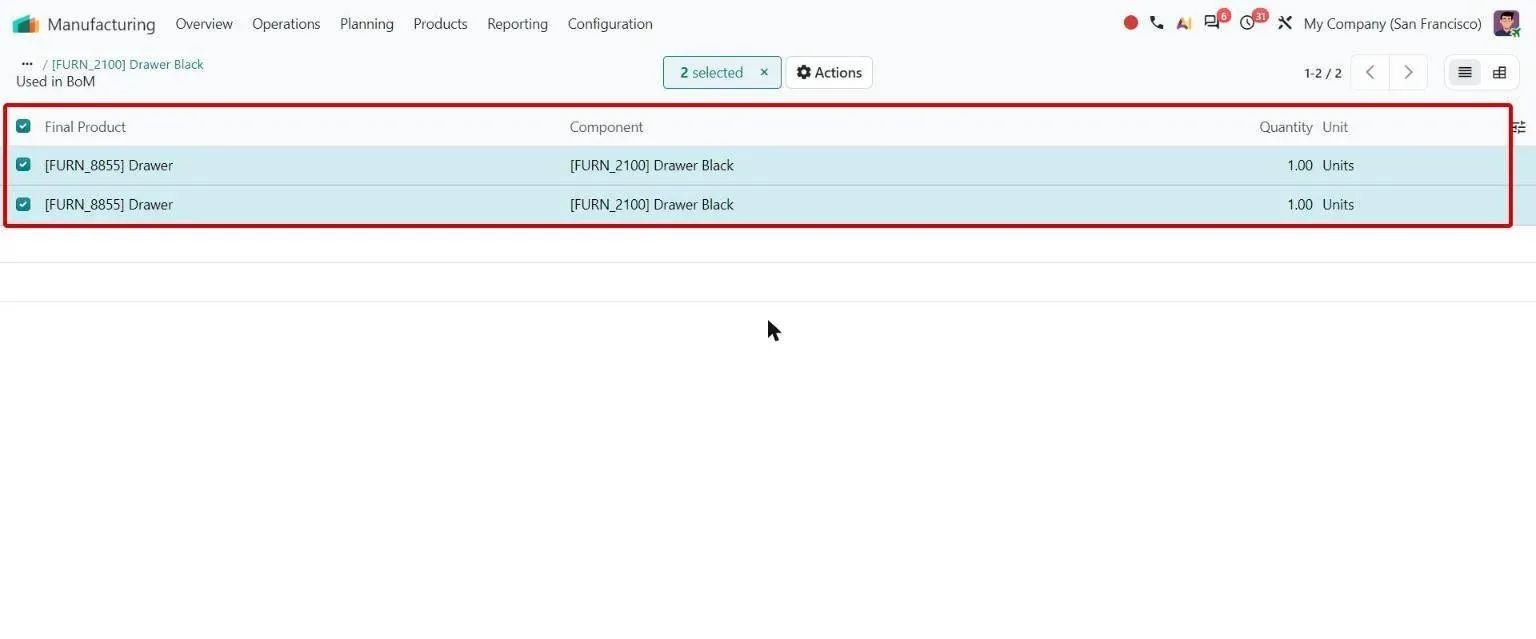The image size is (1536, 639).
Task: Uncheck the first Drawer row checkbox
Action: tap(23, 165)
